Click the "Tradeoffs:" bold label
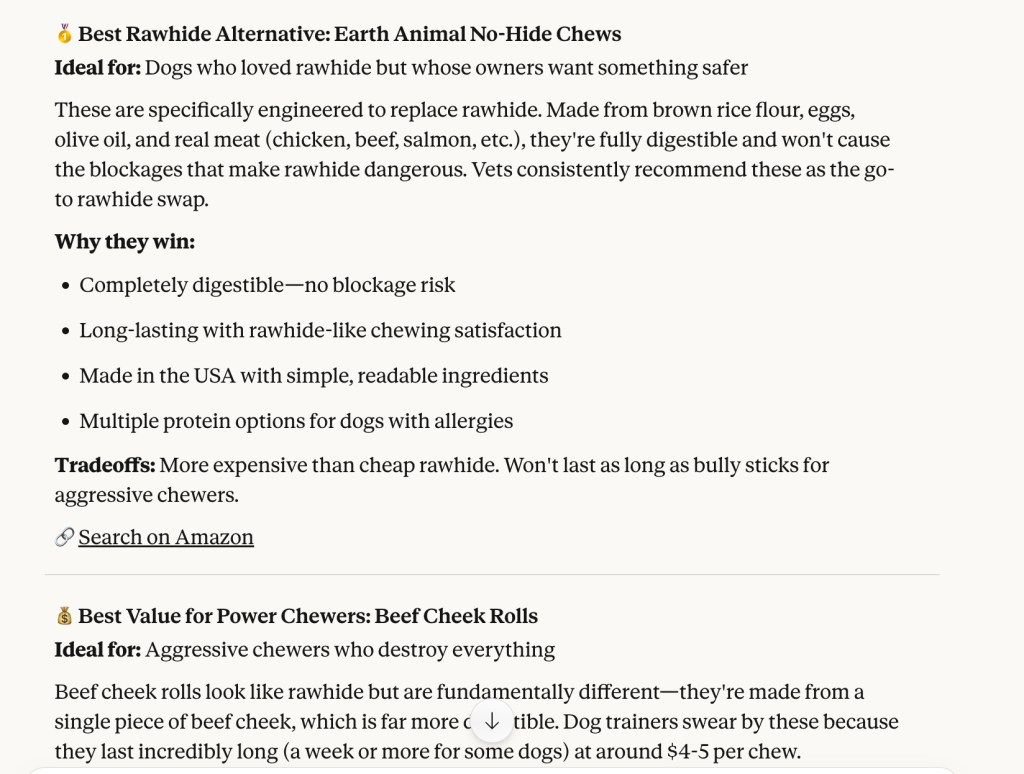The image size is (1024, 774). tap(104, 466)
